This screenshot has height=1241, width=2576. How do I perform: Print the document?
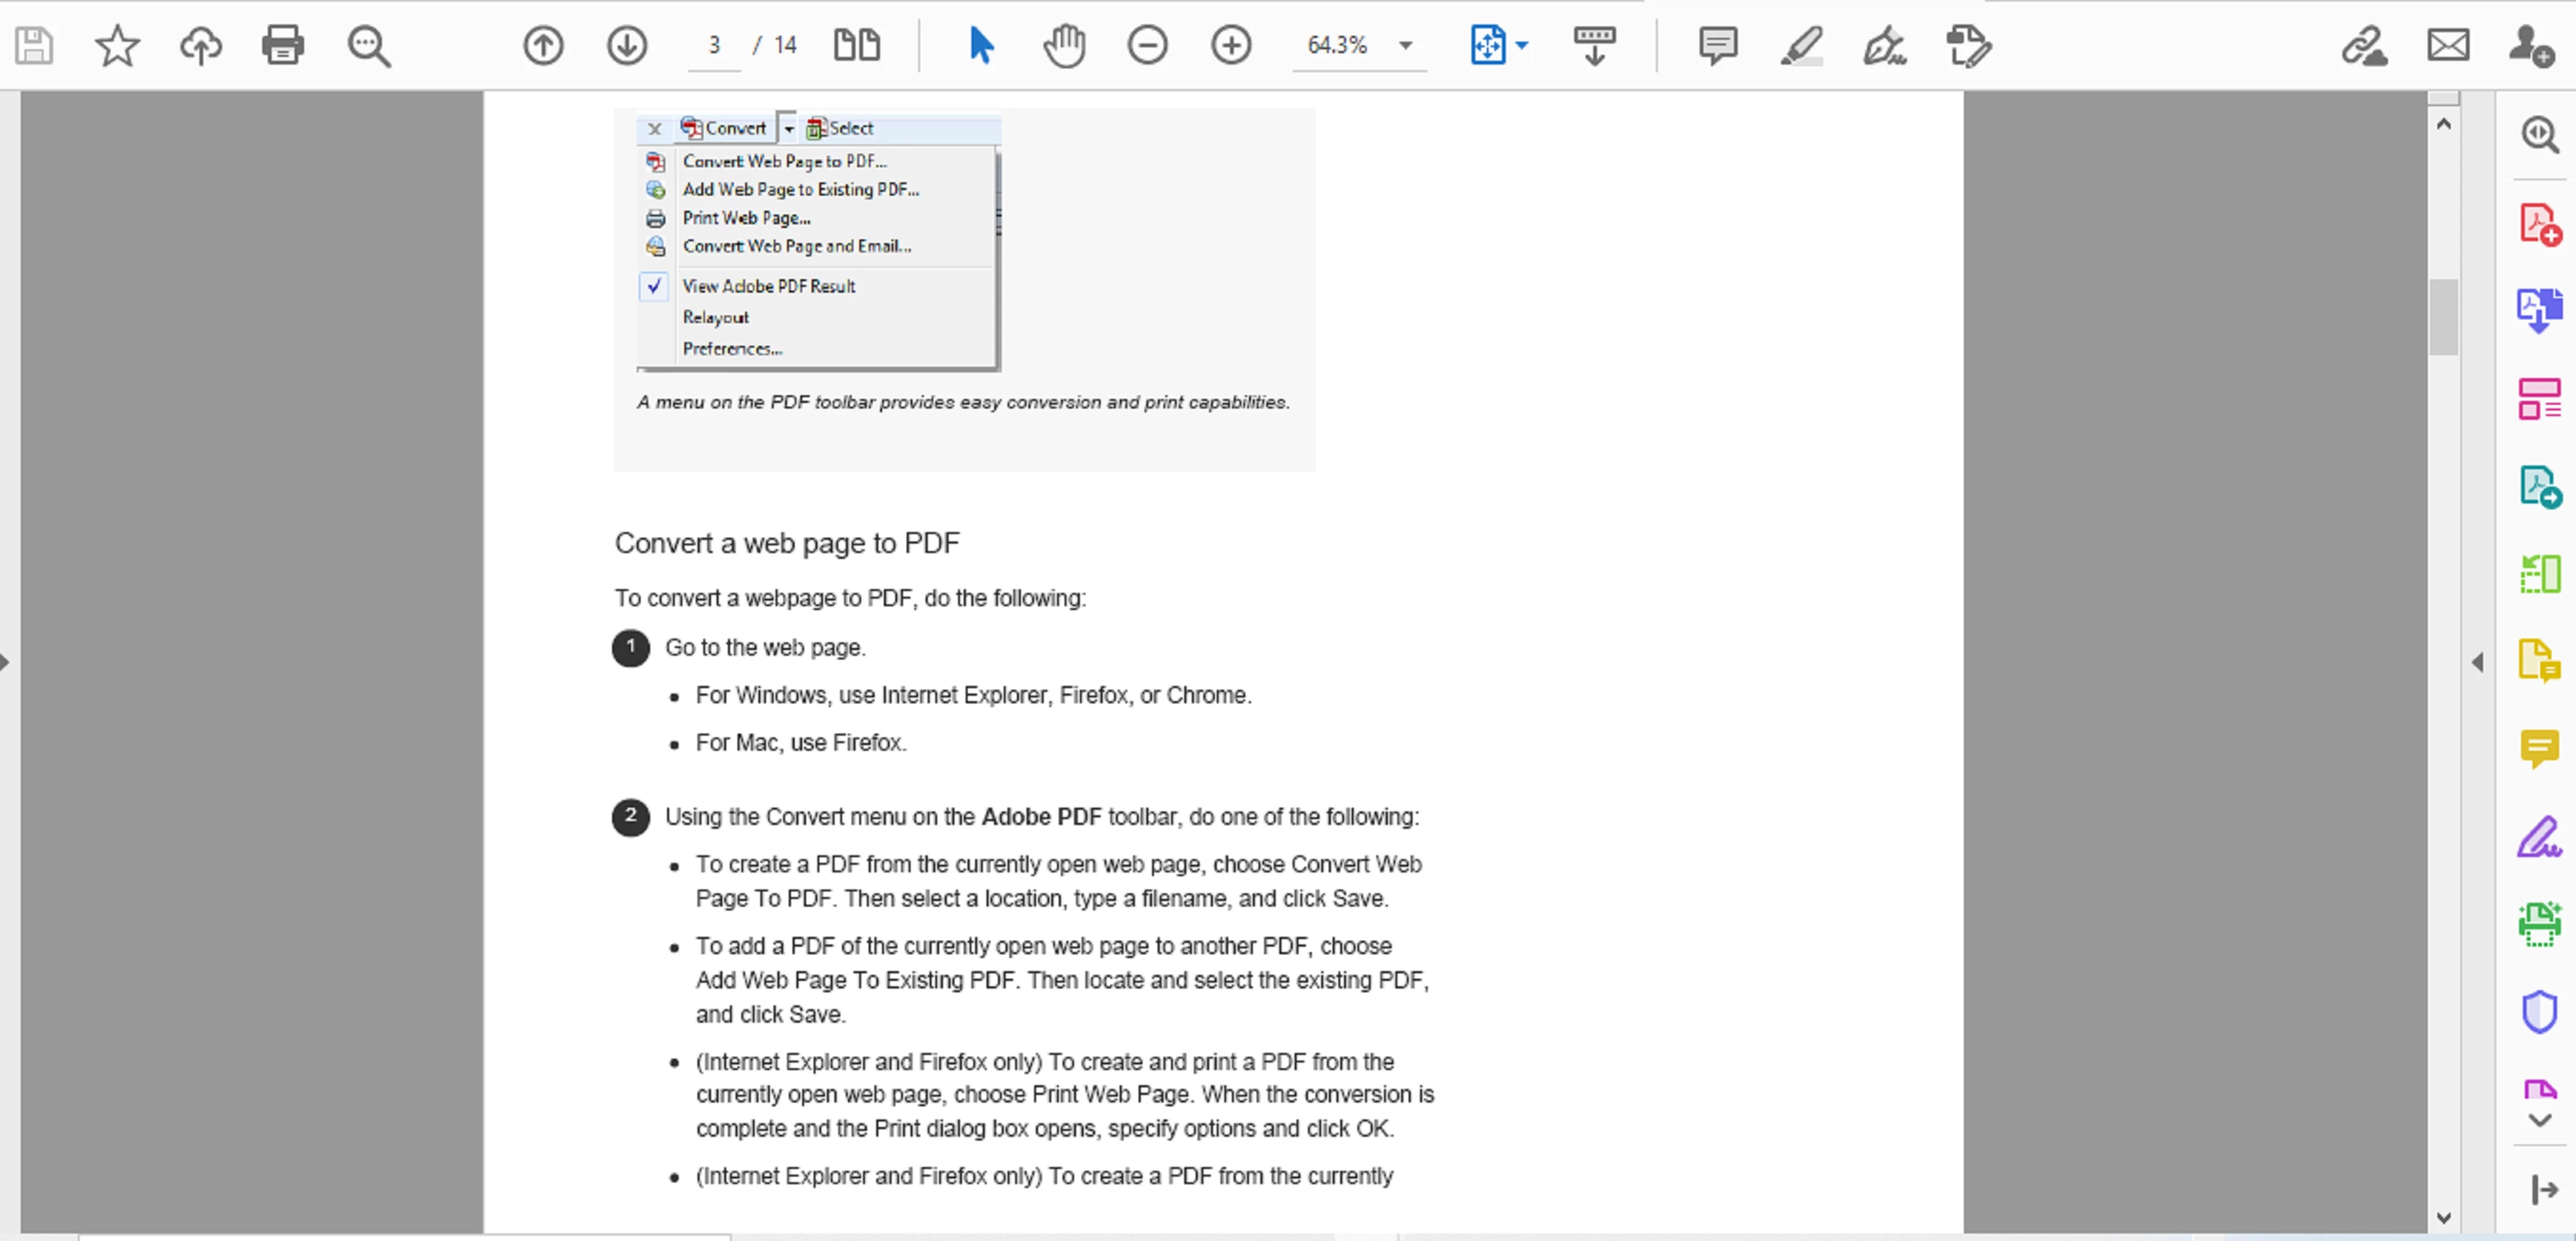tap(283, 45)
